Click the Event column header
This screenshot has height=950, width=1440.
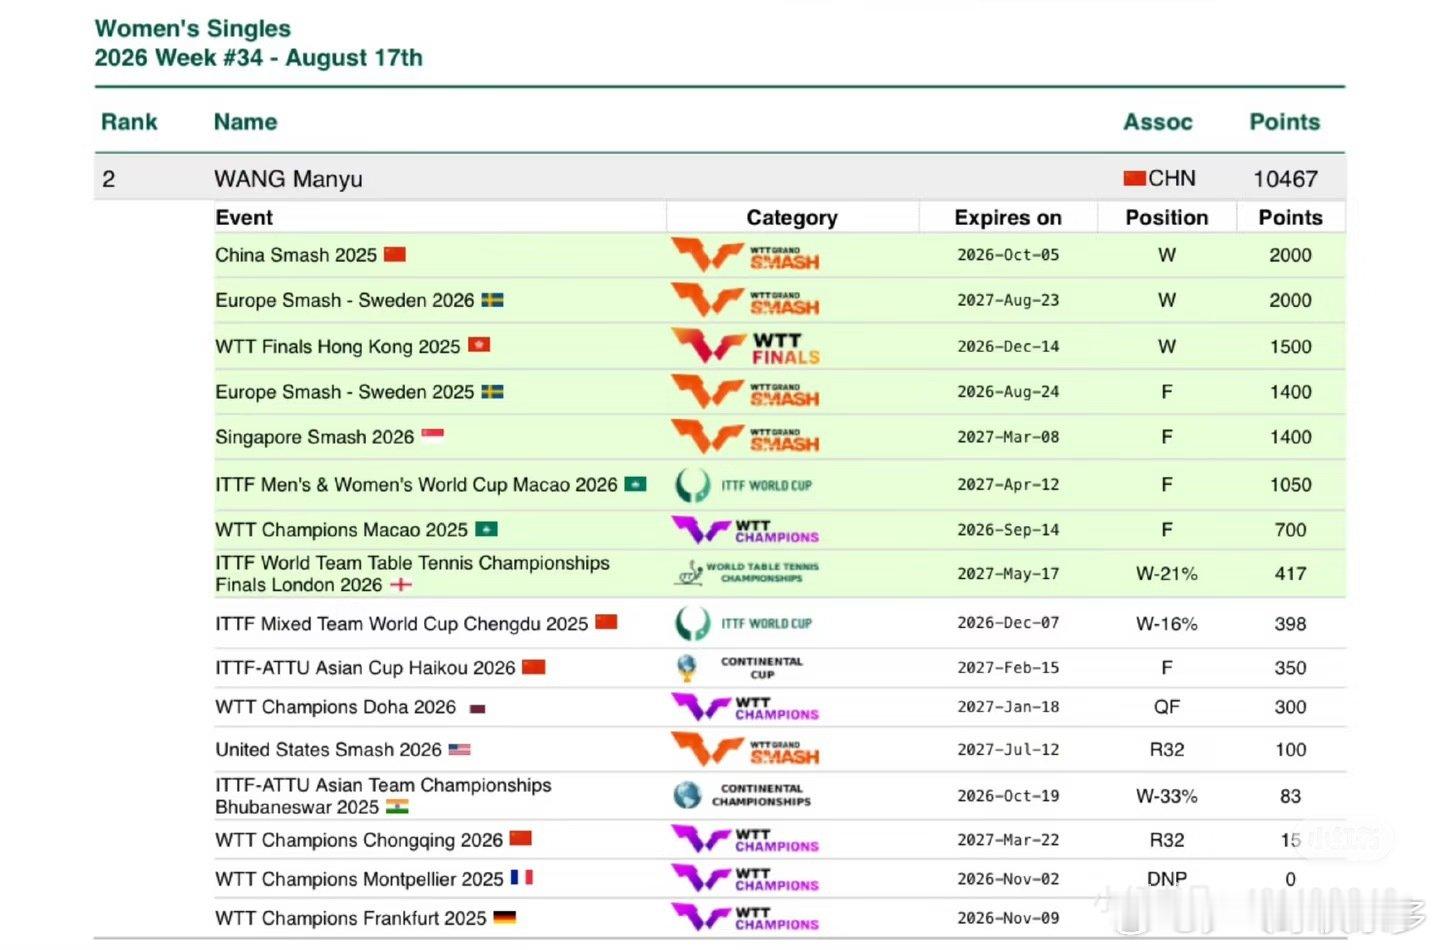point(244,218)
